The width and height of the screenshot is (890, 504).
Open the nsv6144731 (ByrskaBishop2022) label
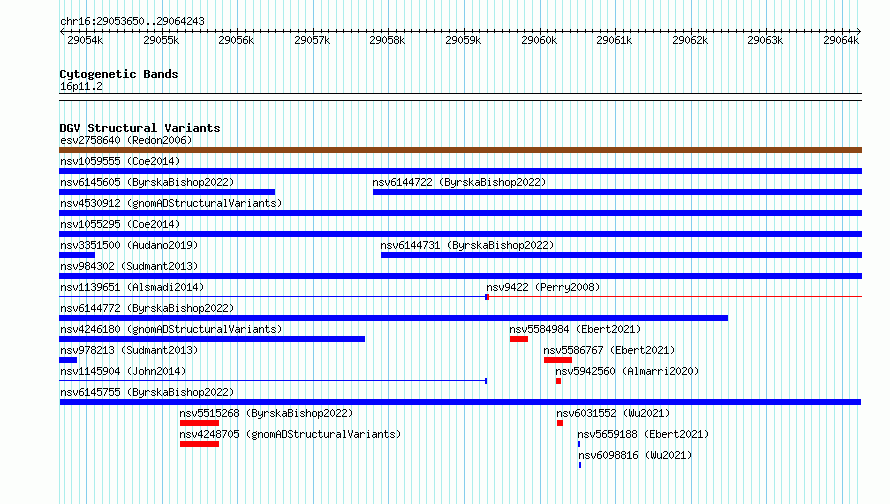click(467, 245)
